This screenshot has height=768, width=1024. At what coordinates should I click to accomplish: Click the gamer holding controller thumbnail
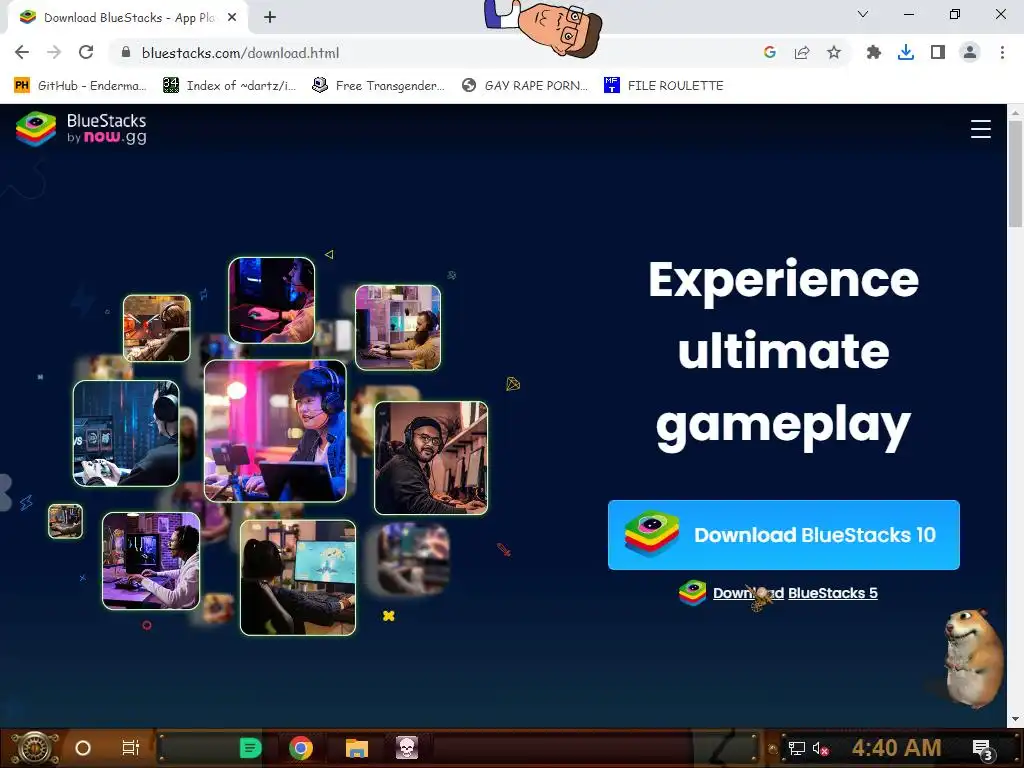pos(126,434)
